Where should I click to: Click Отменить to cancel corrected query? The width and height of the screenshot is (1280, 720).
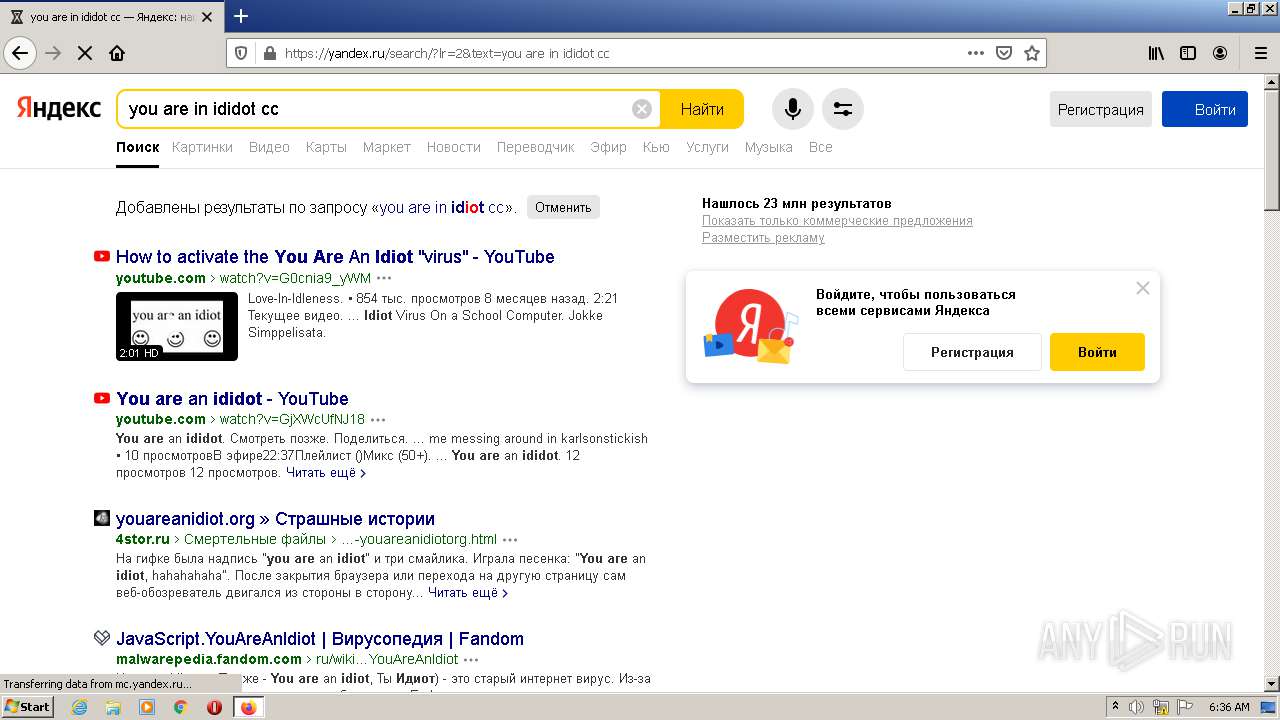tap(563, 207)
